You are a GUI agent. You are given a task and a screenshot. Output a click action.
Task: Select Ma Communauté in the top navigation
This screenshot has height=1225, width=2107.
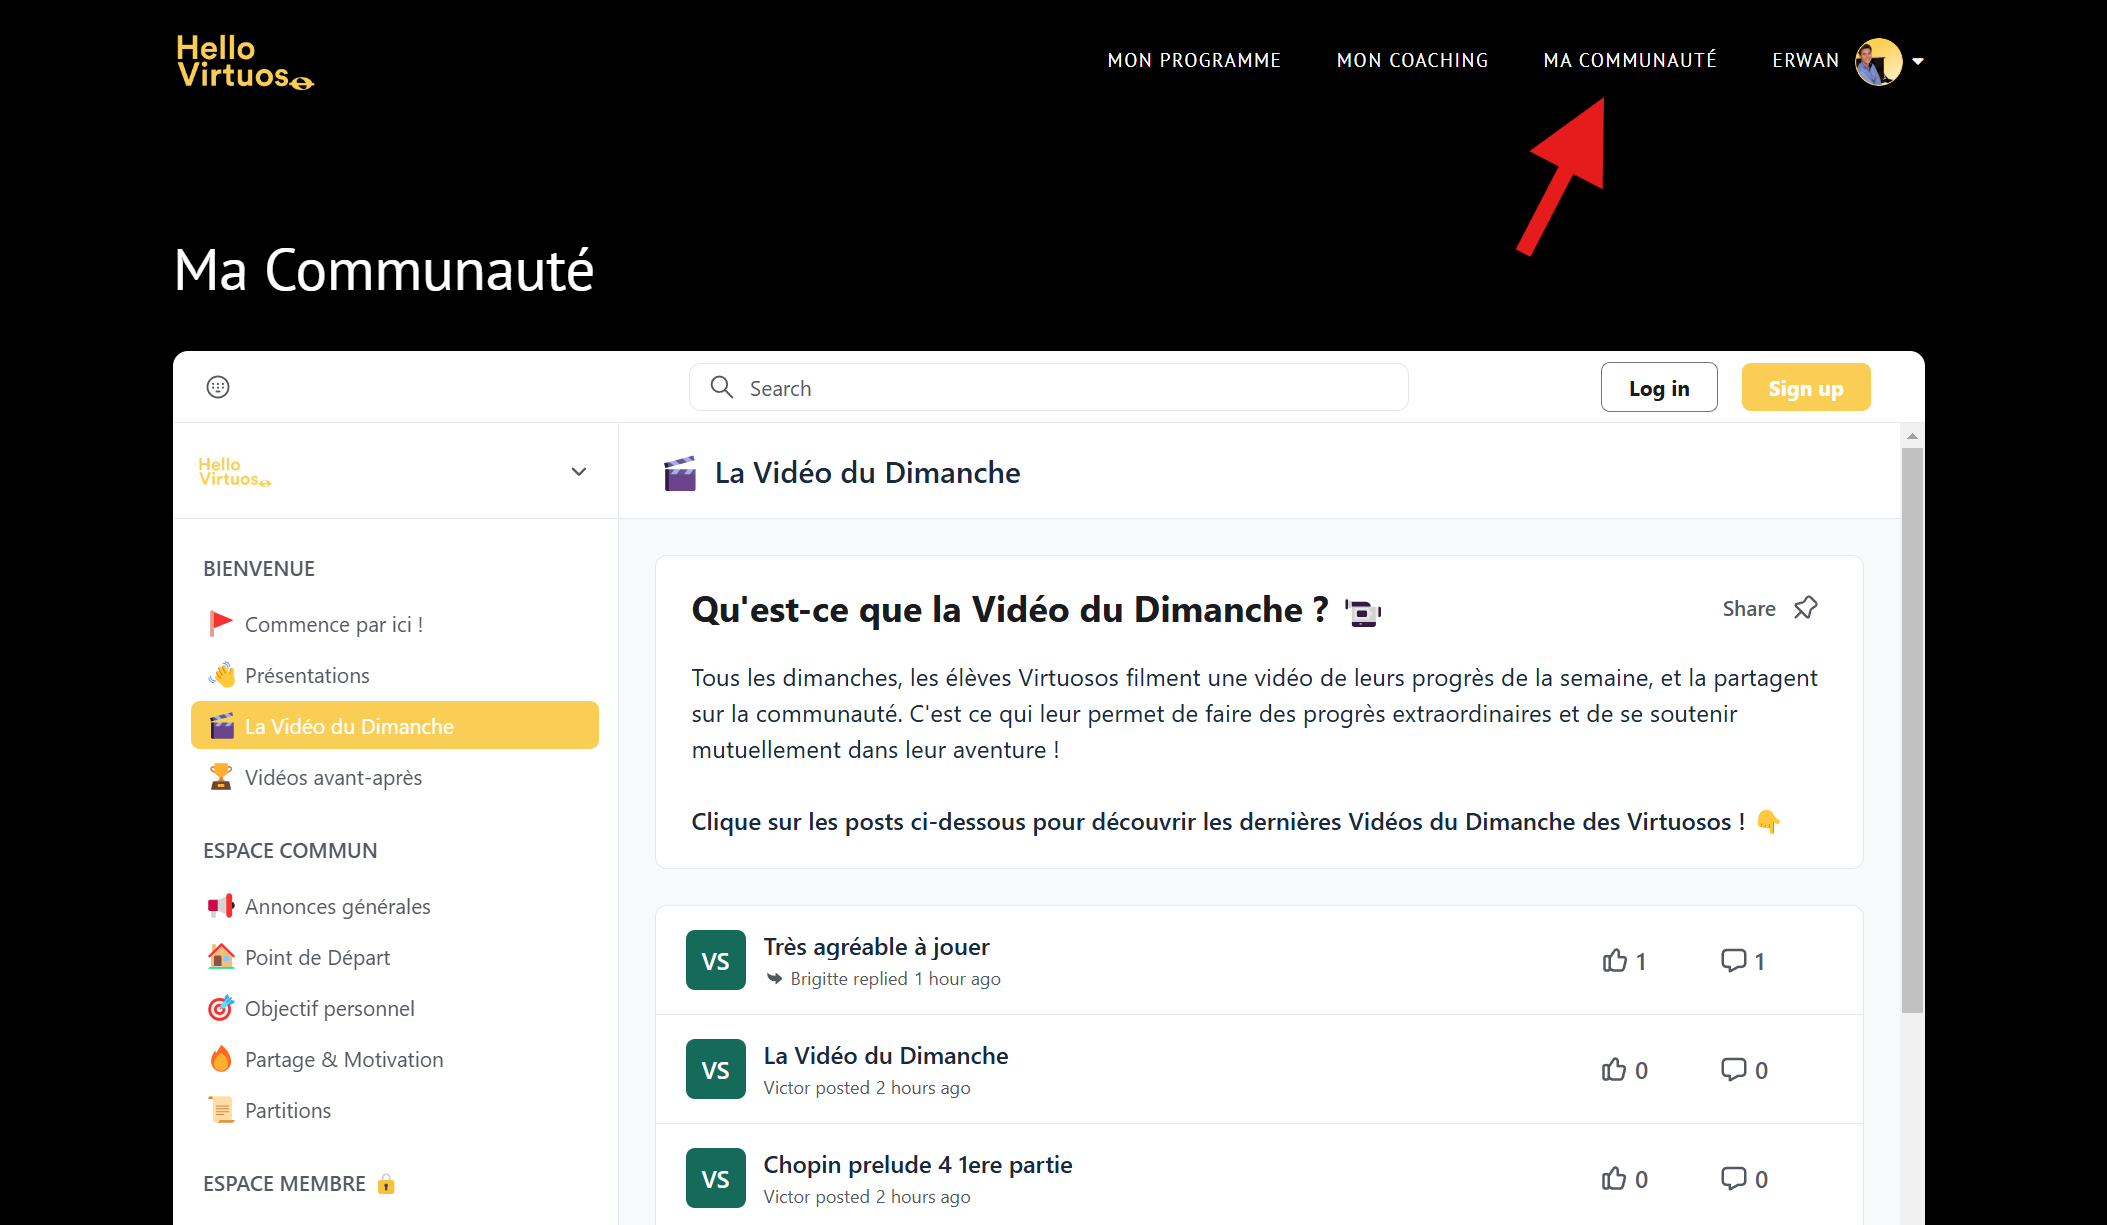[x=1630, y=61]
